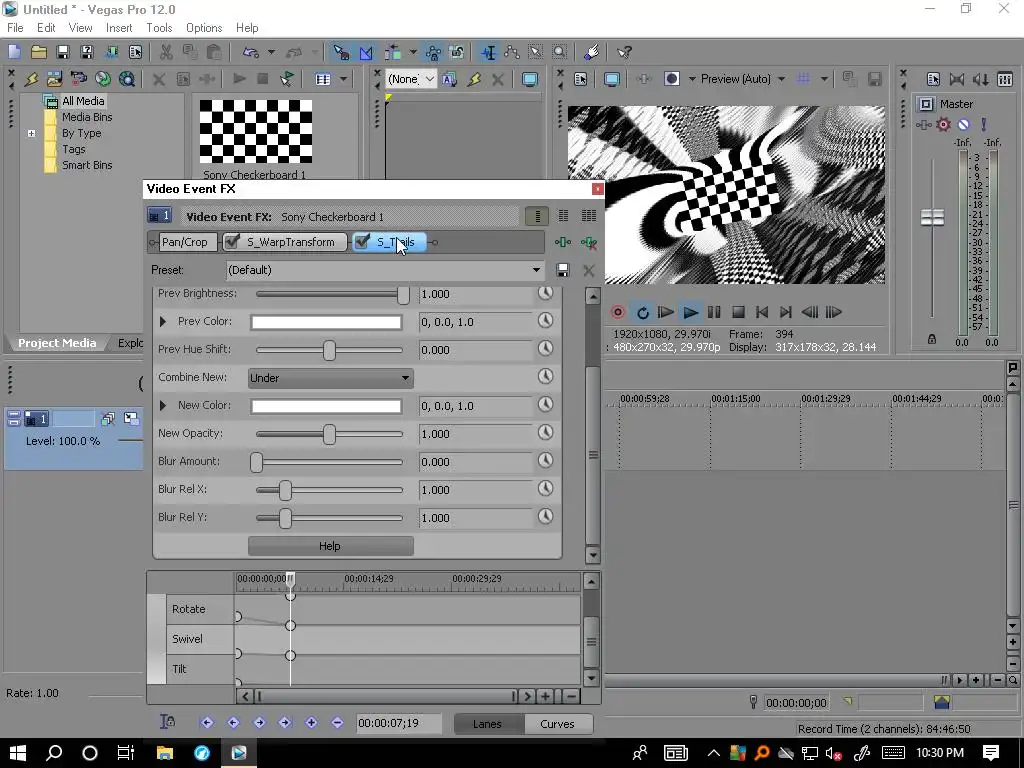This screenshot has height=768, width=1024.
Task: Animate New Opacity with clock icon
Action: (x=545, y=433)
